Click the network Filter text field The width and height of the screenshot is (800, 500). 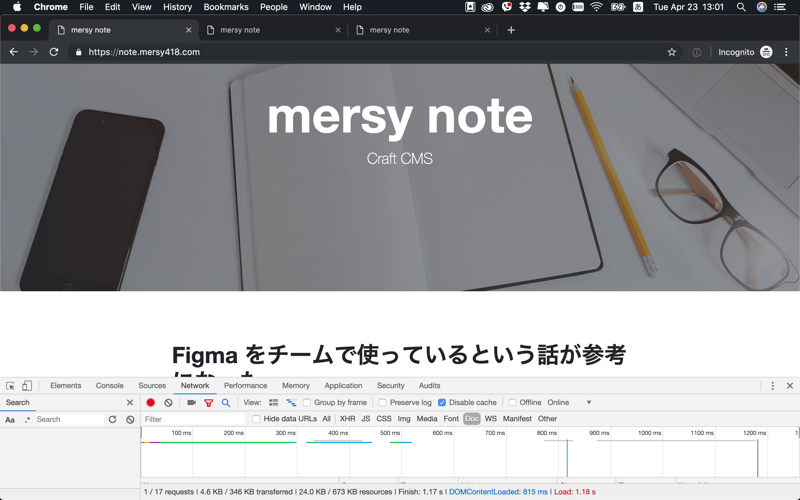point(192,419)
